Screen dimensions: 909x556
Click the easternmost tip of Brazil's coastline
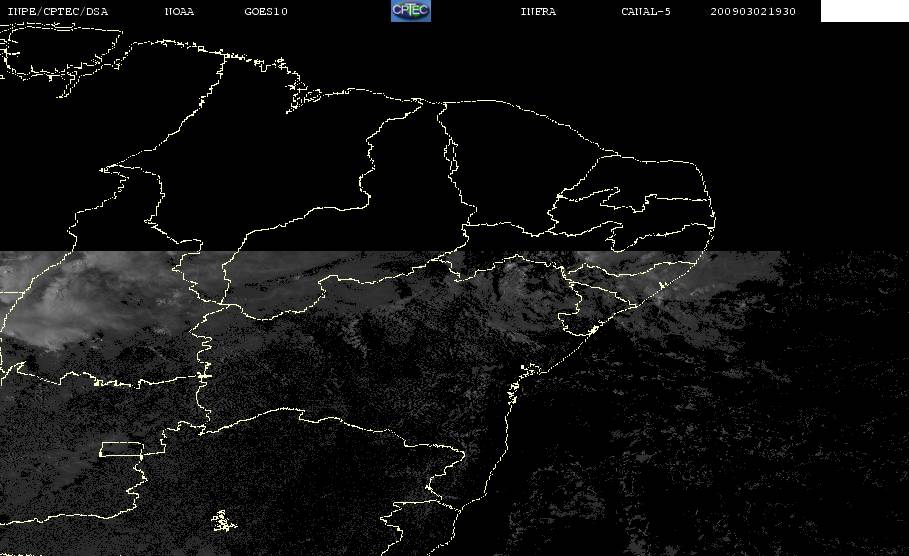tap(714, 220)
